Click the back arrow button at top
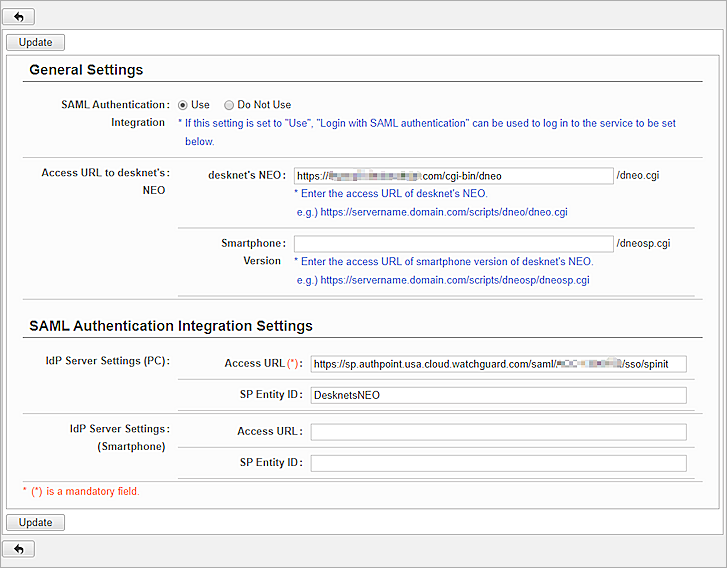Screen dimensions: 727x568 [x=21, y=16]
